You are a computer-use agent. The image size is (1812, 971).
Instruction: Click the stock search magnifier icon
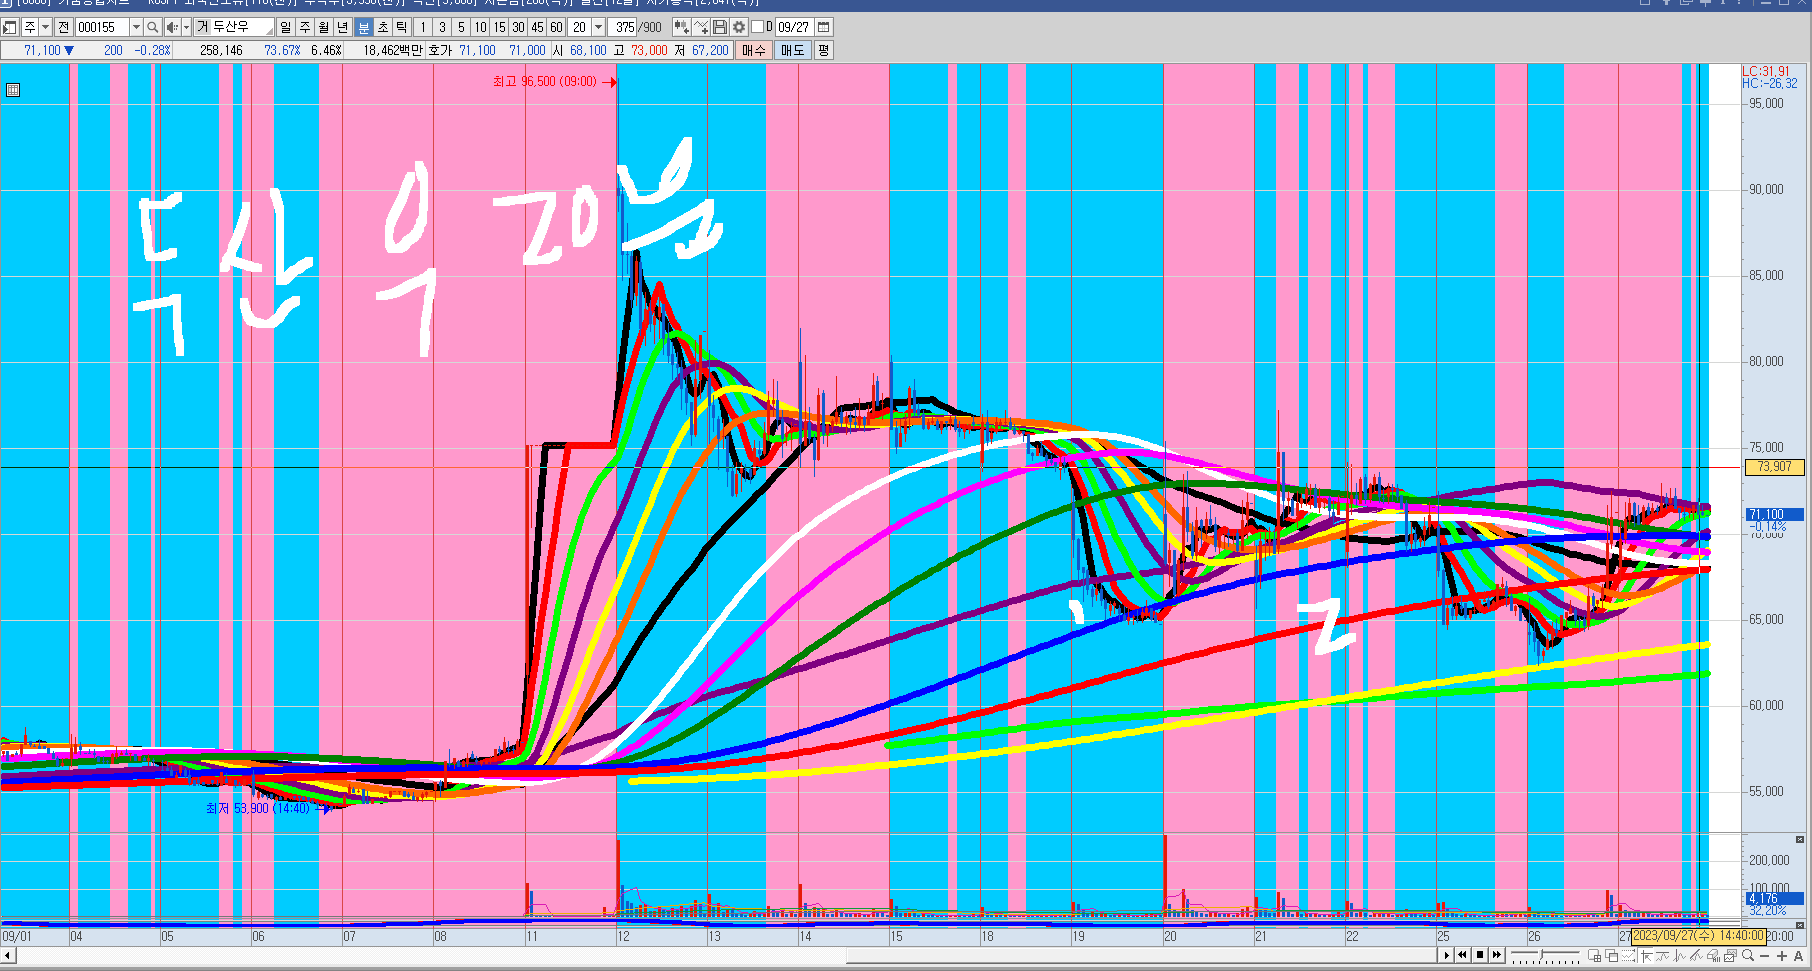pos(152,27)
